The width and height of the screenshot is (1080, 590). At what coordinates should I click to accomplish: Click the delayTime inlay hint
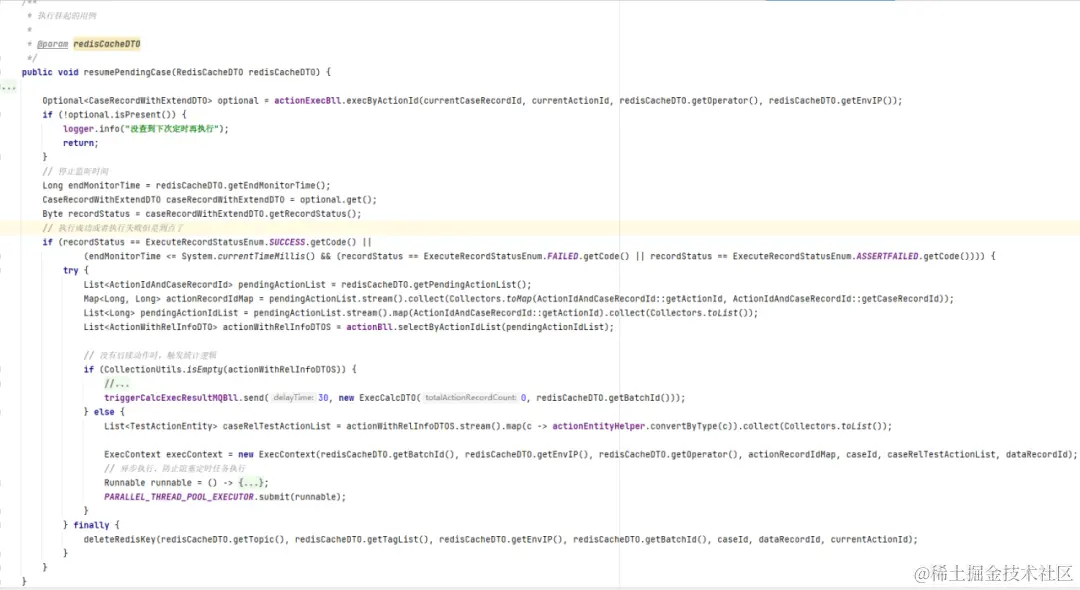click(293, 398)
